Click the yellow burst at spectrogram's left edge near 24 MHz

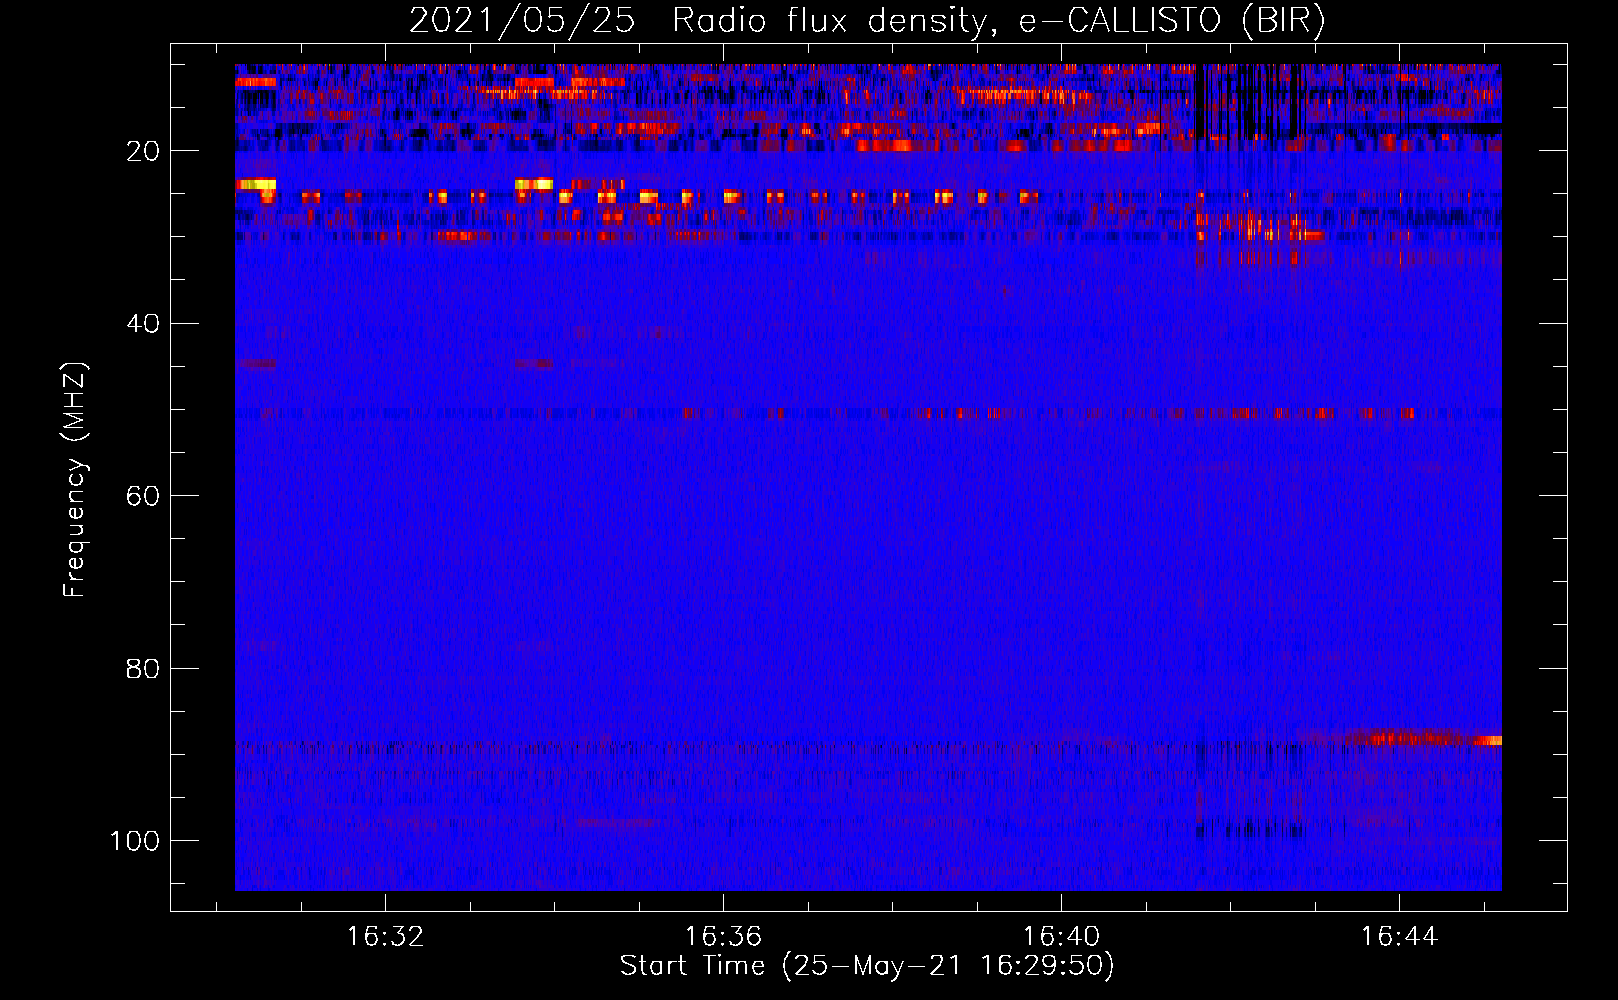click(x=256, y=184)
